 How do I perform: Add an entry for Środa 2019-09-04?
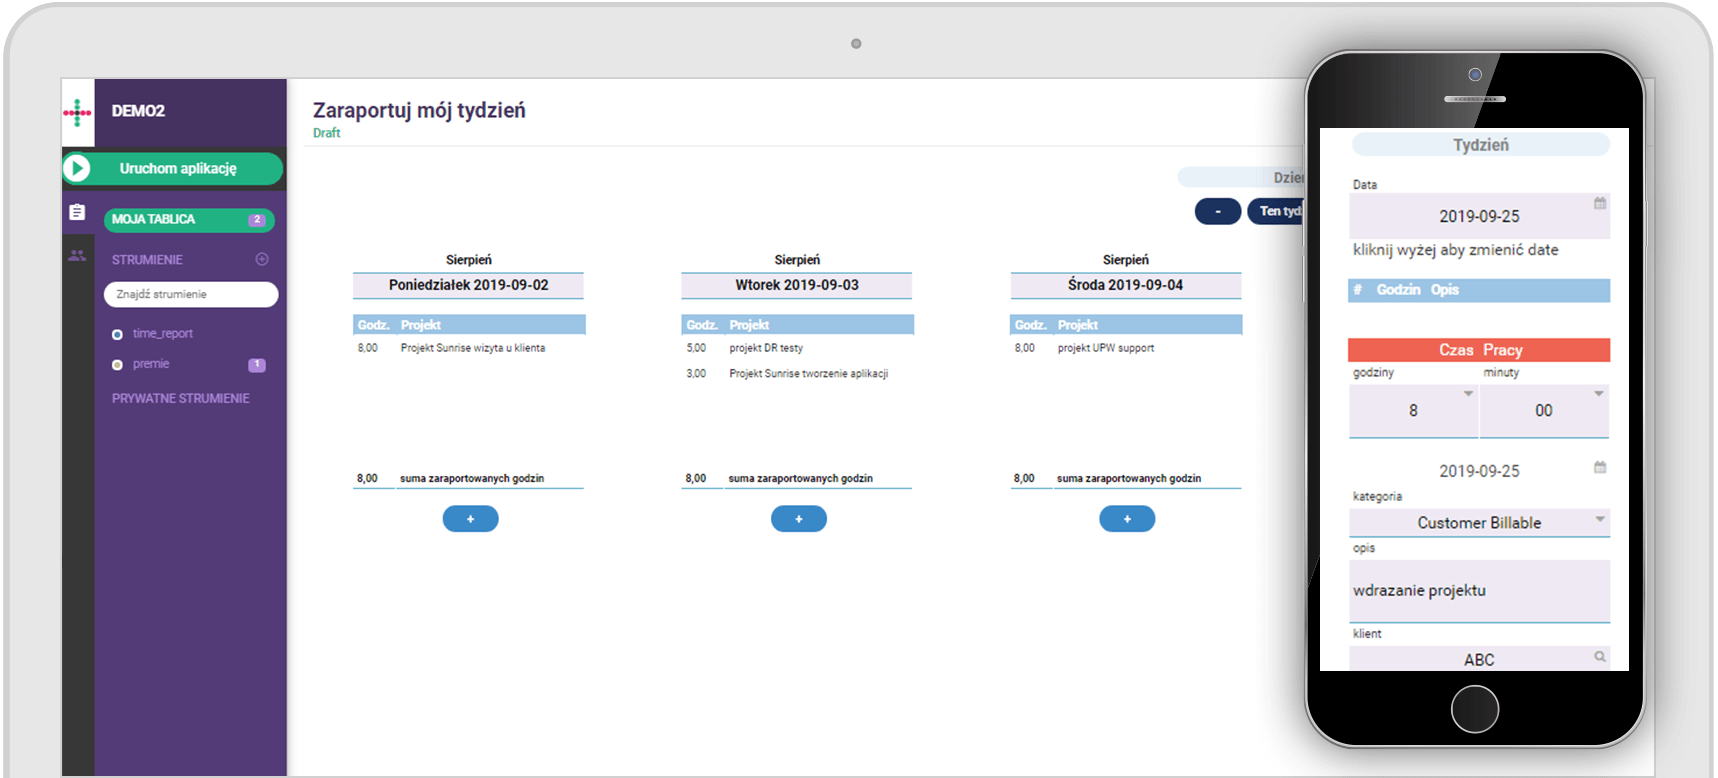point(1127,519)
